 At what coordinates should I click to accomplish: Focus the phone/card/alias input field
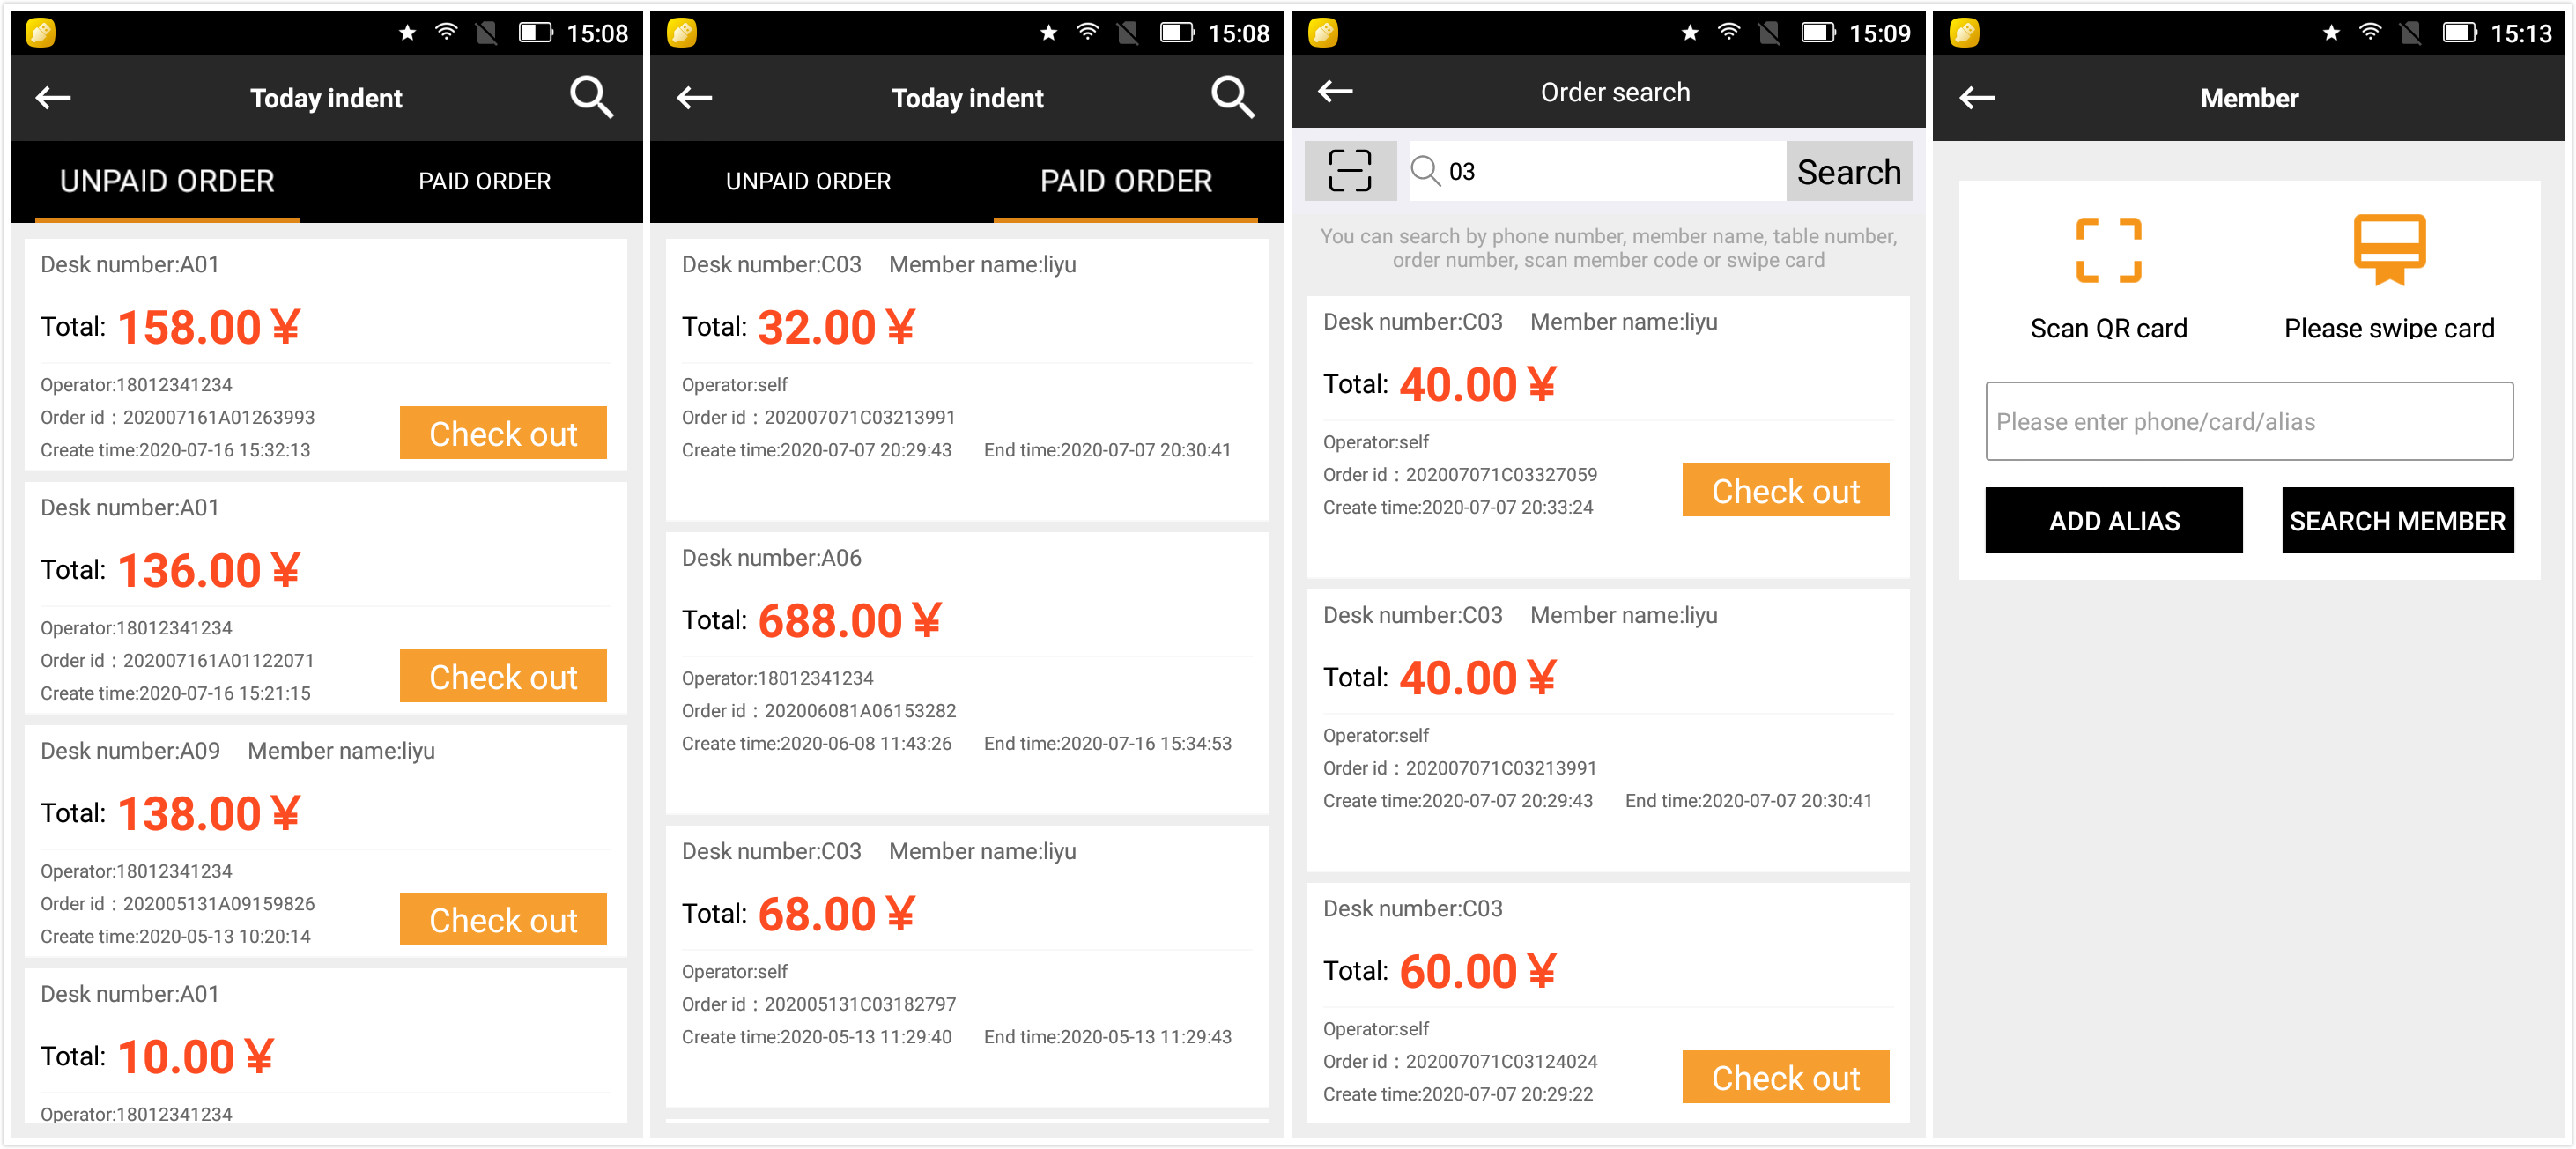pyautogui.click(x=2248, y=422)
